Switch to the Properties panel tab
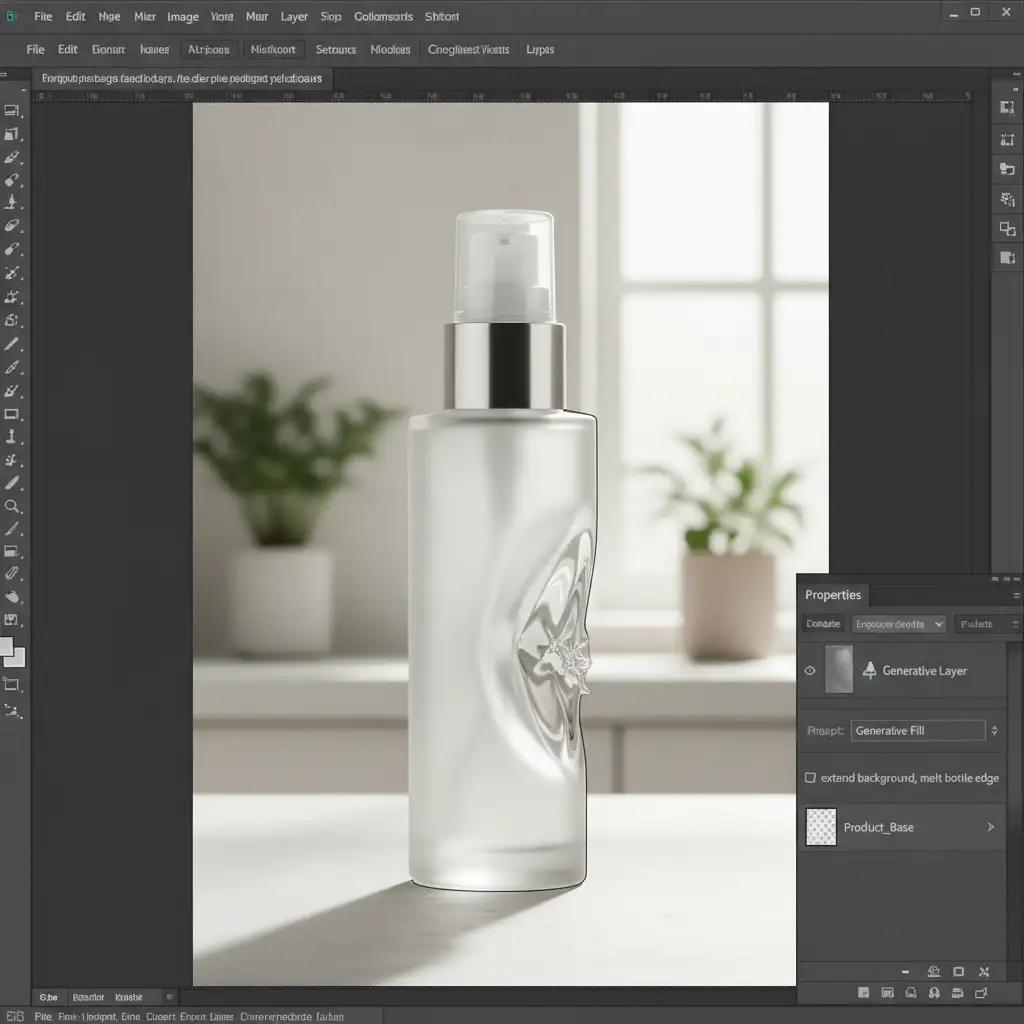The width and height of the screenshot is (1024, 1024). click(833, 595)
